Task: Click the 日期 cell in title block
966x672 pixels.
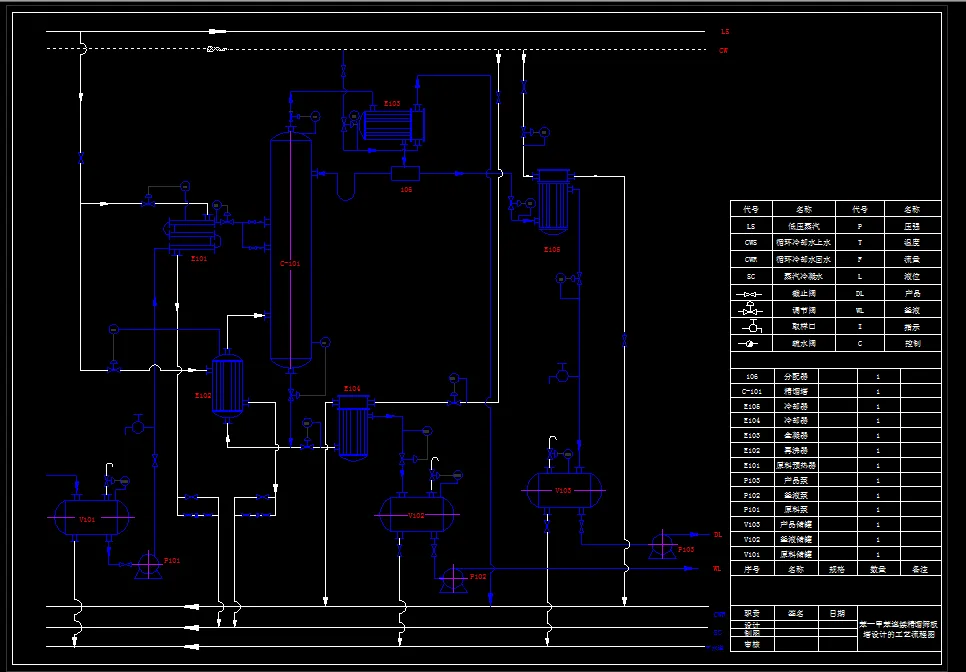Action: click(837, 613)
